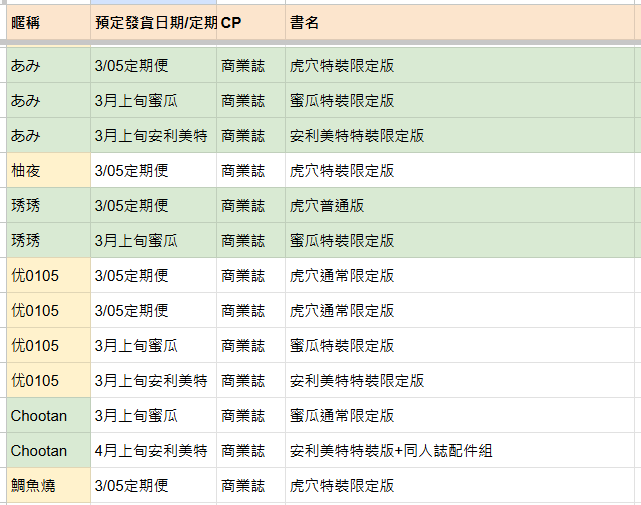Select 蜜瓜特裝限定版 in 优0105's row
The height and width of the screenshot is (505, 641).
(x=460, y=346)
